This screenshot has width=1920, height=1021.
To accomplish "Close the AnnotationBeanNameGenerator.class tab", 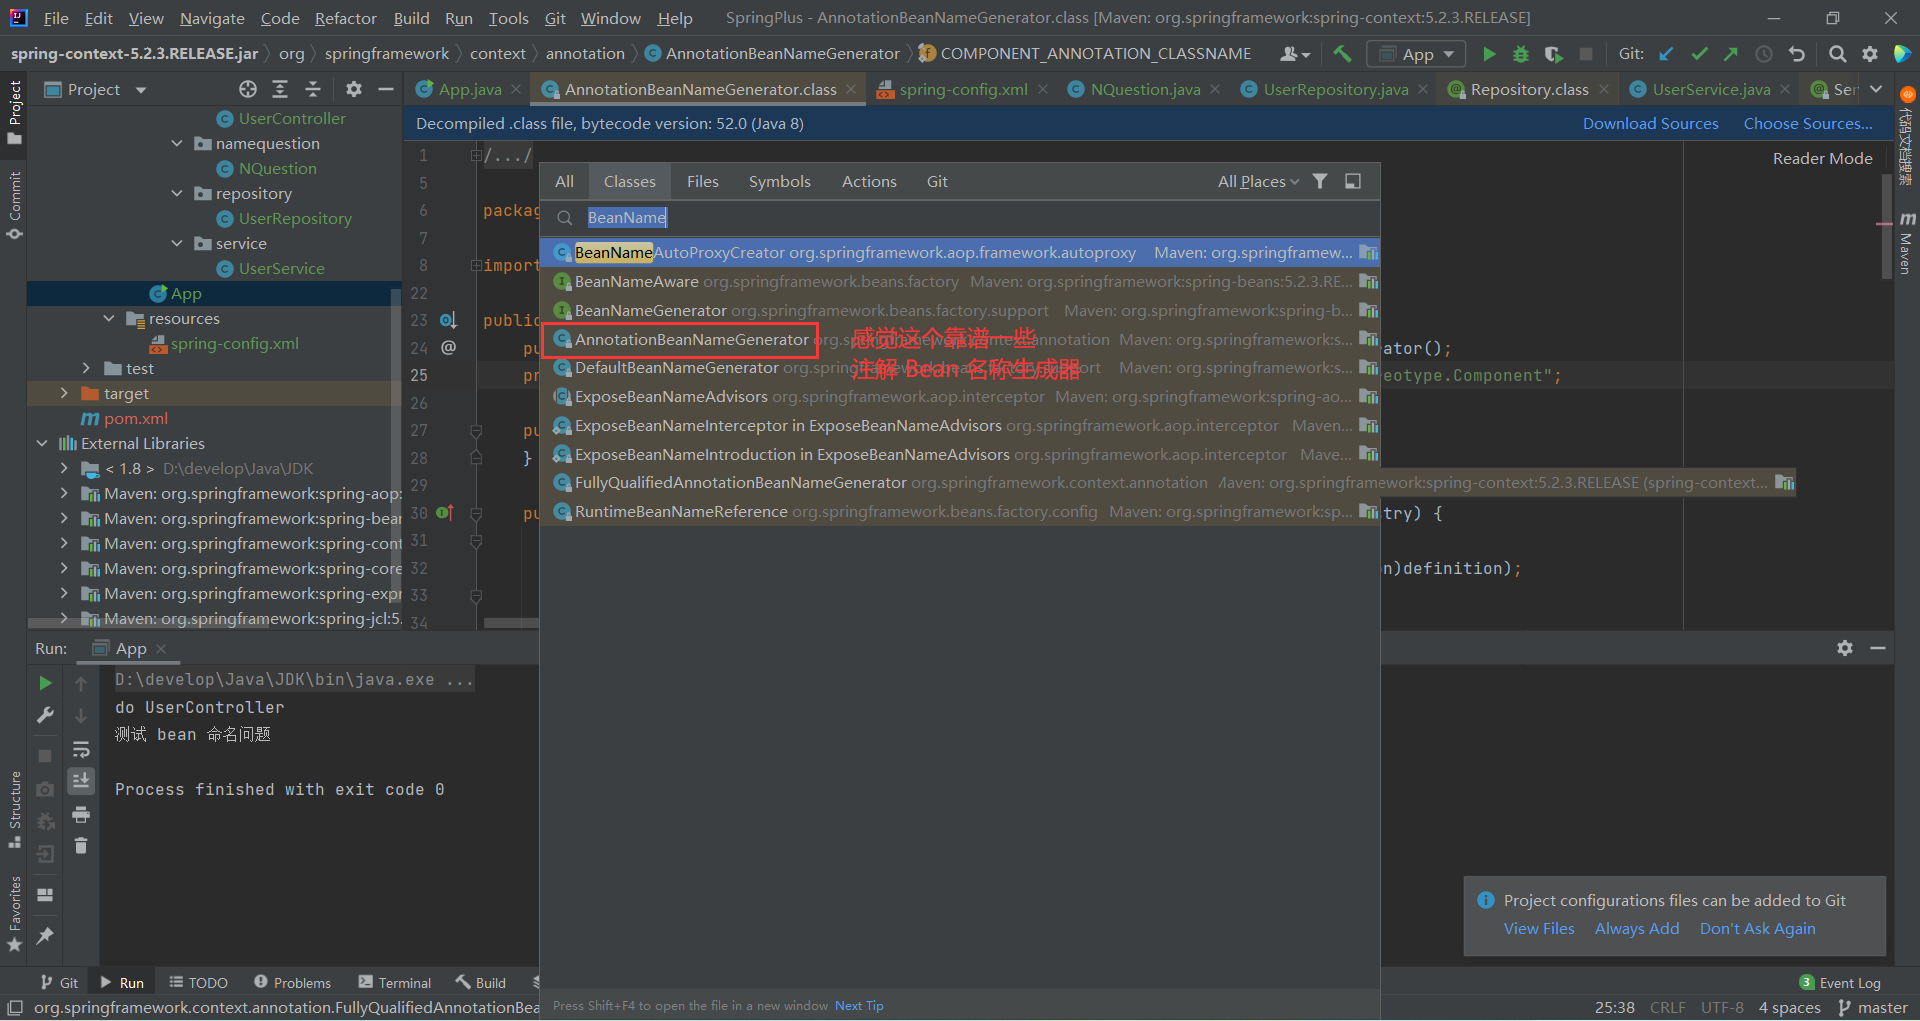I will (851, 89).
